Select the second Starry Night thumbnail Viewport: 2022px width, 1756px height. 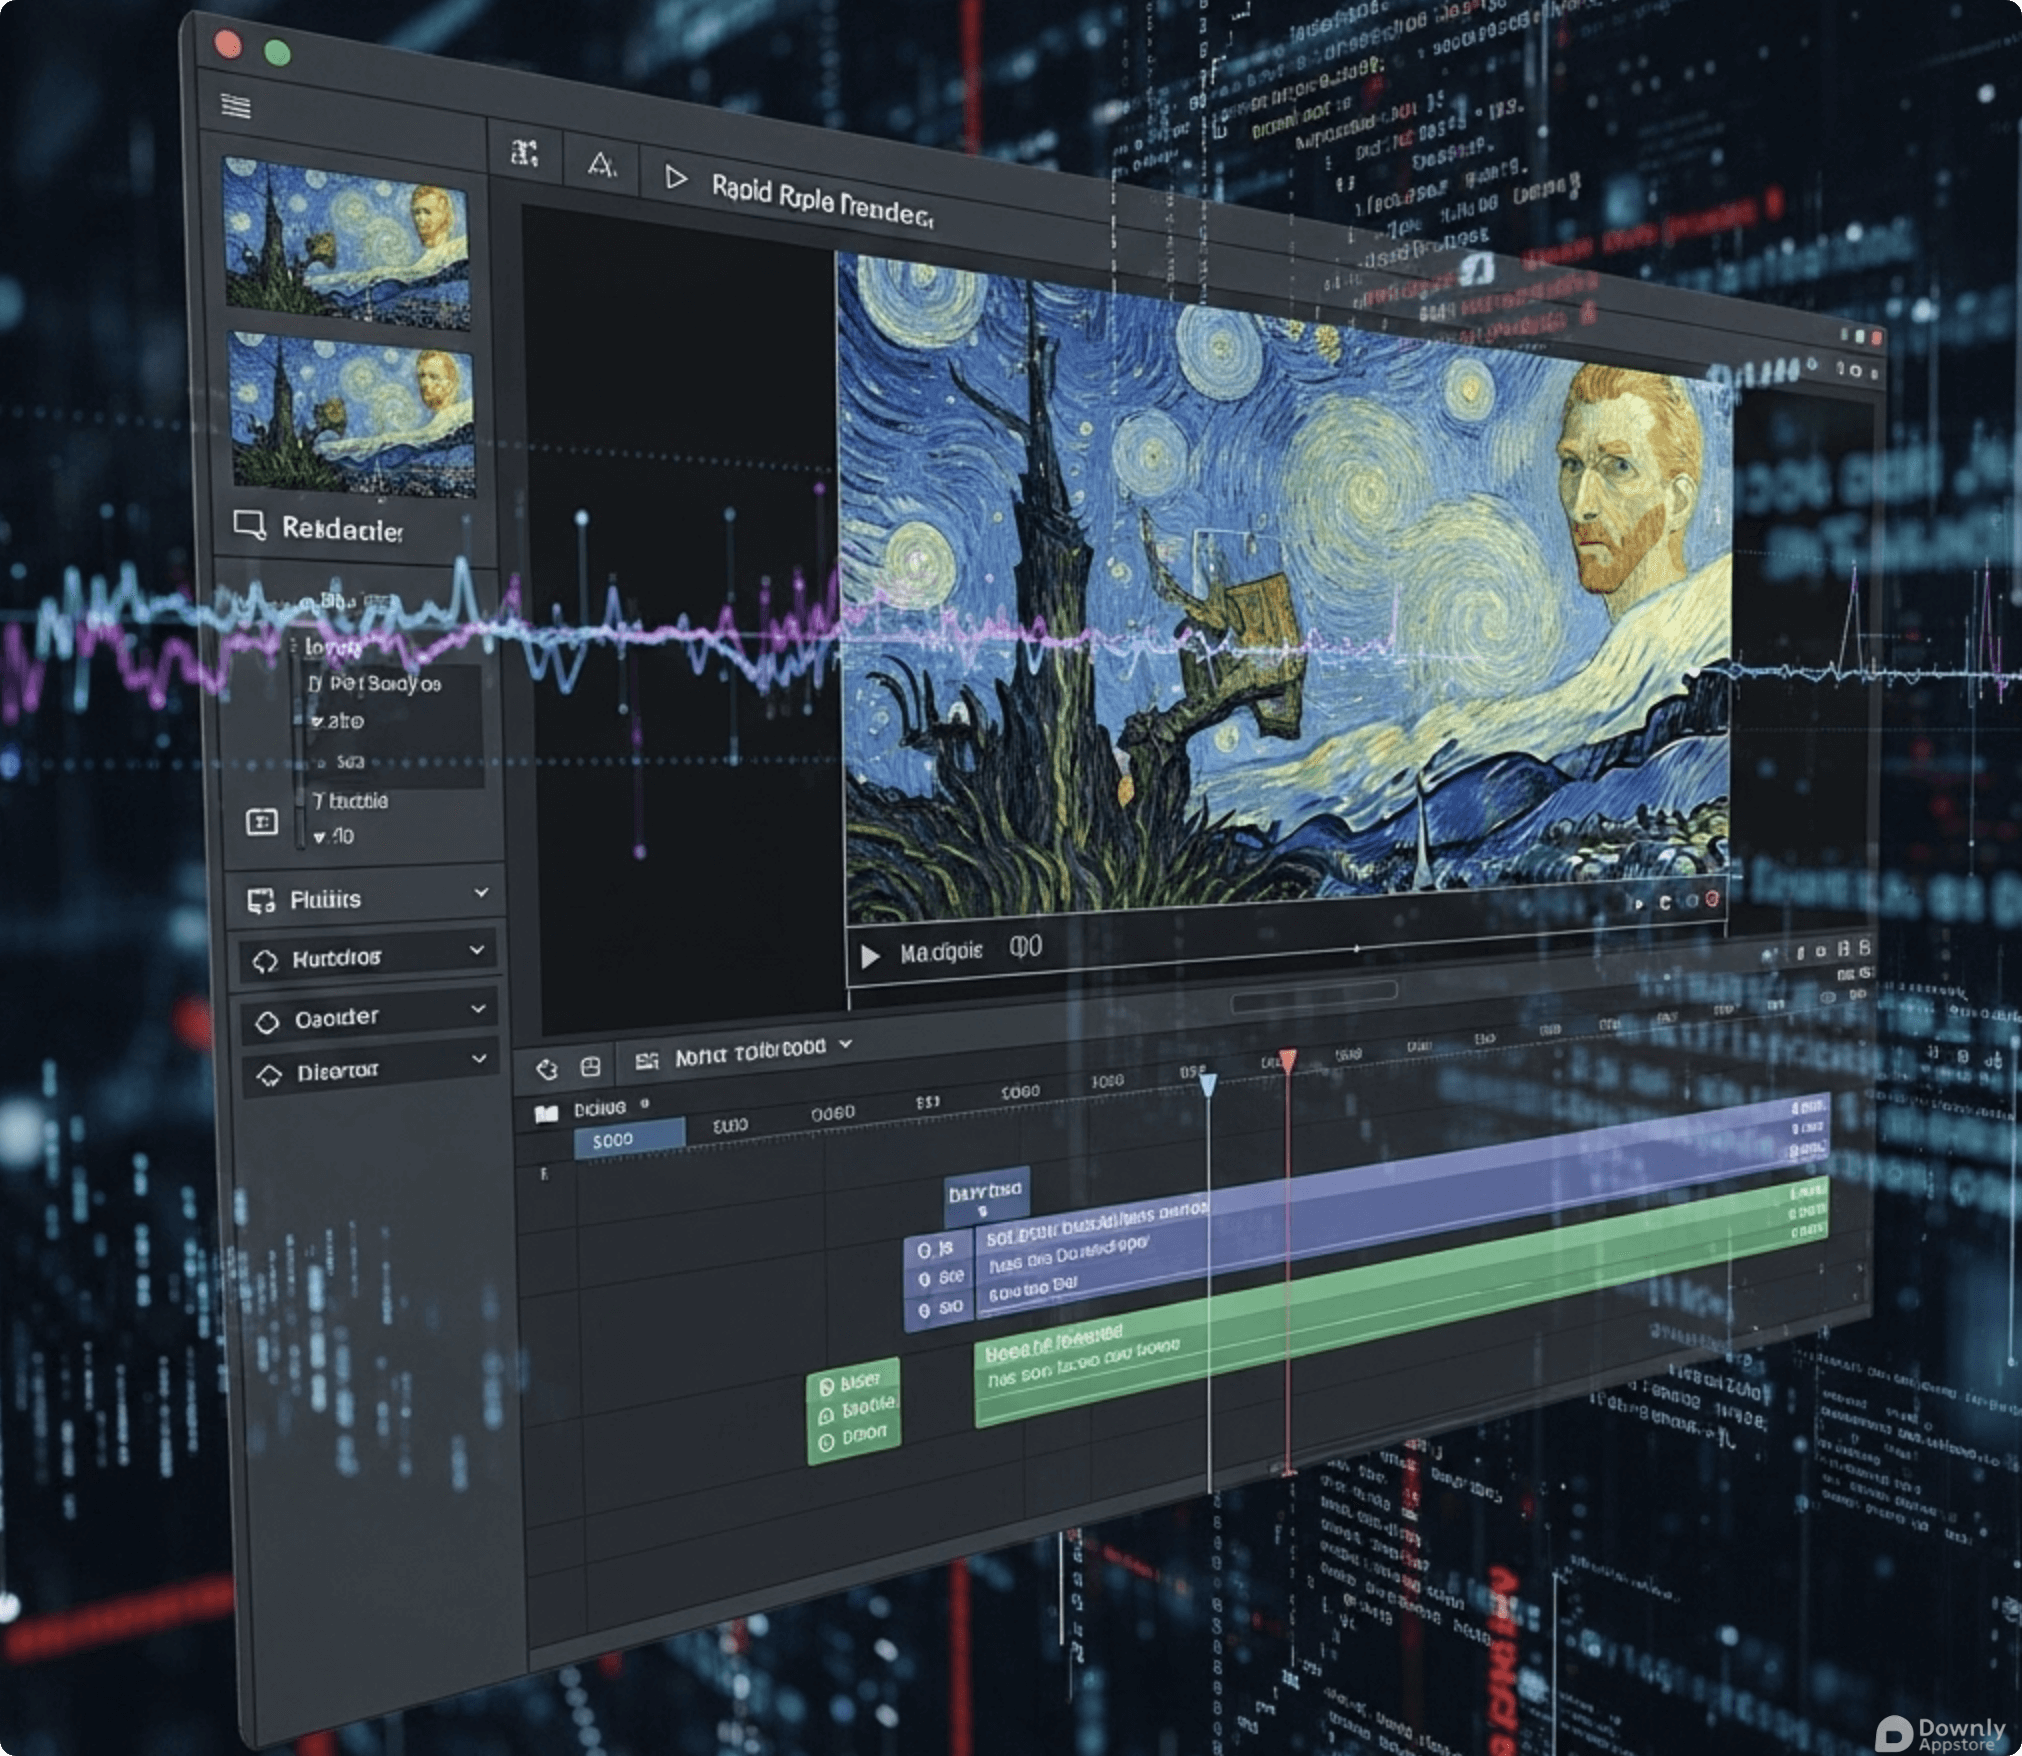[352, 415]
